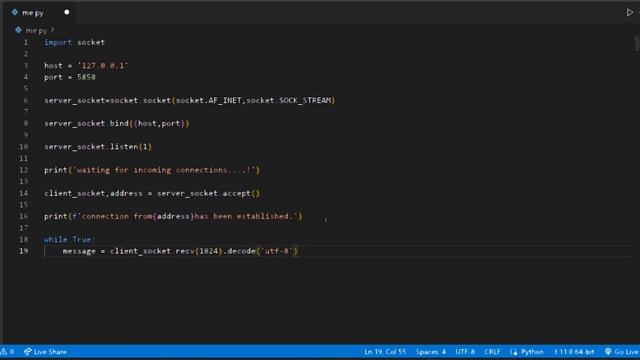The height and width of the screenshot is (360, 640).
Task: Open the problems warning indicator in status bar
Action: click(7, 351)
